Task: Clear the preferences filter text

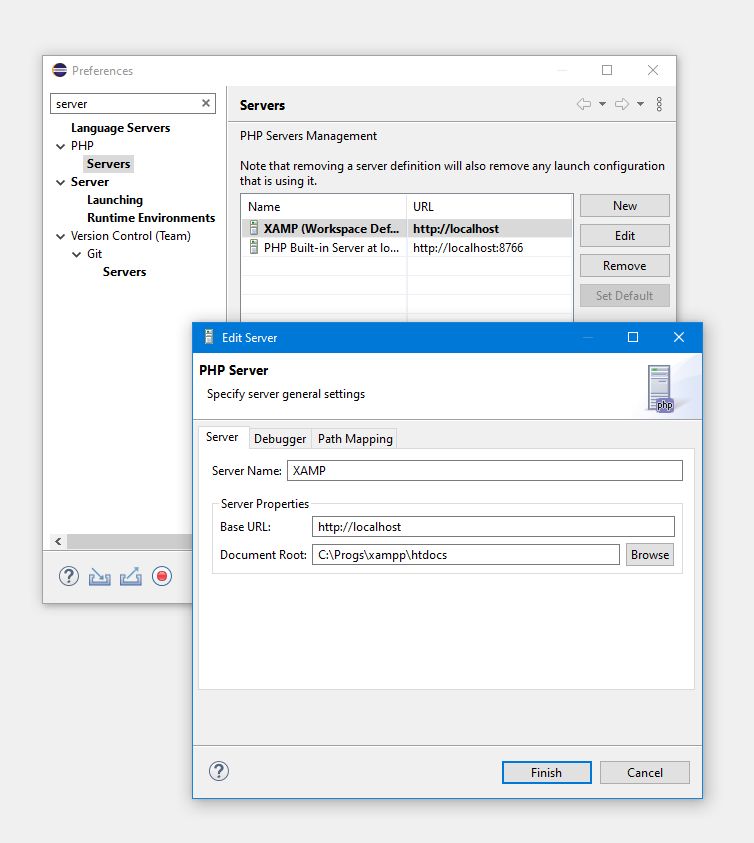Action: (x=205, y=103)
